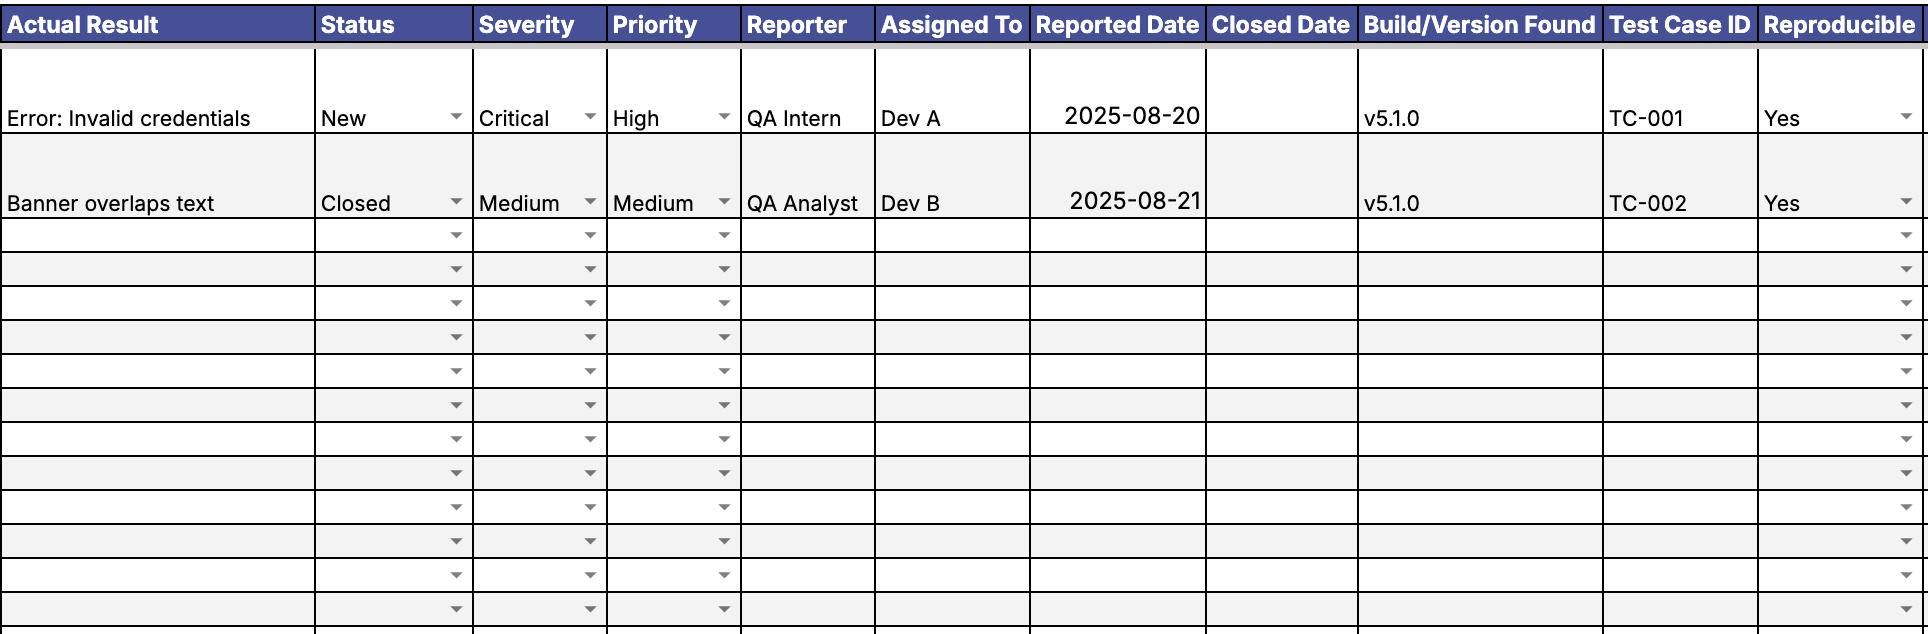Open Reproducible dropdown for TC-002 row
This screenshot has width=1928, height=634.
(1906, 202)
